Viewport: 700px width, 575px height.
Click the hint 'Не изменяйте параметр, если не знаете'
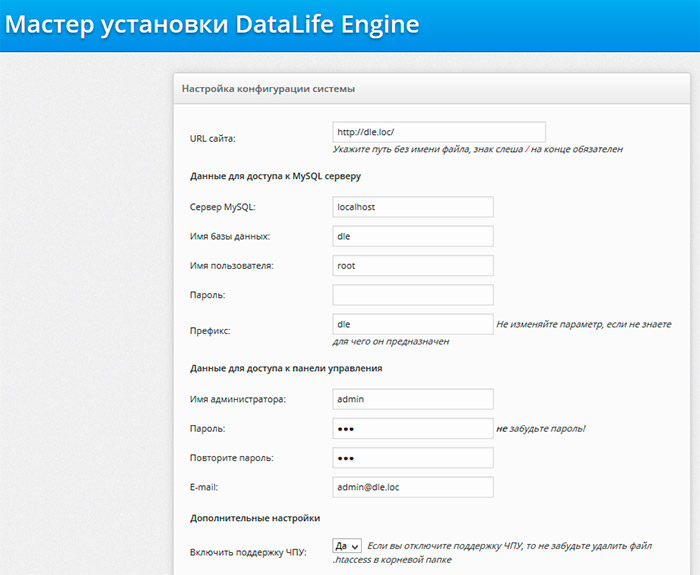(584, 325)
